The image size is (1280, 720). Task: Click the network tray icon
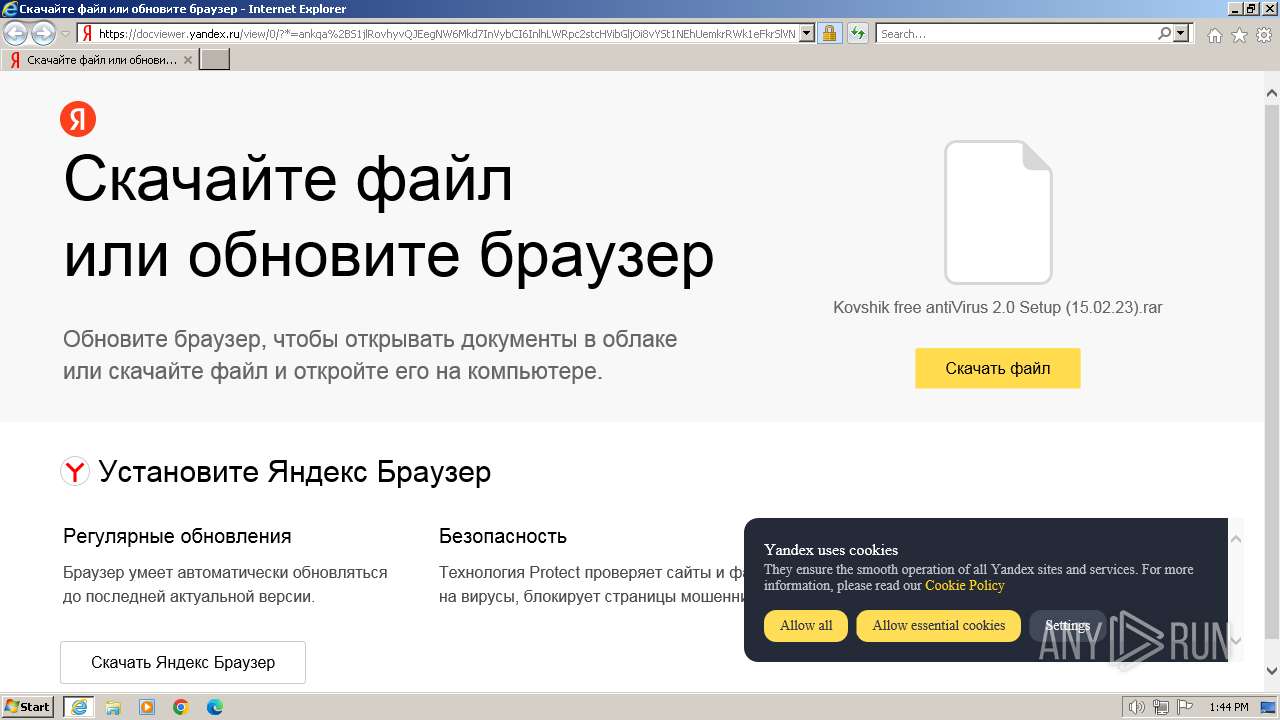[x=1161, y=707]
